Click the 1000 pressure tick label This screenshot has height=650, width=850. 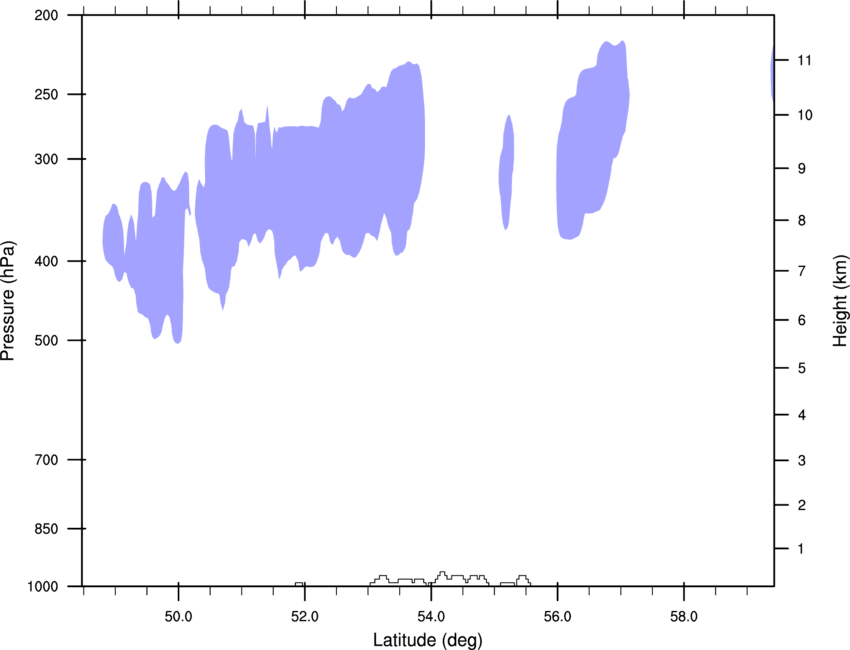pos(43,587)
